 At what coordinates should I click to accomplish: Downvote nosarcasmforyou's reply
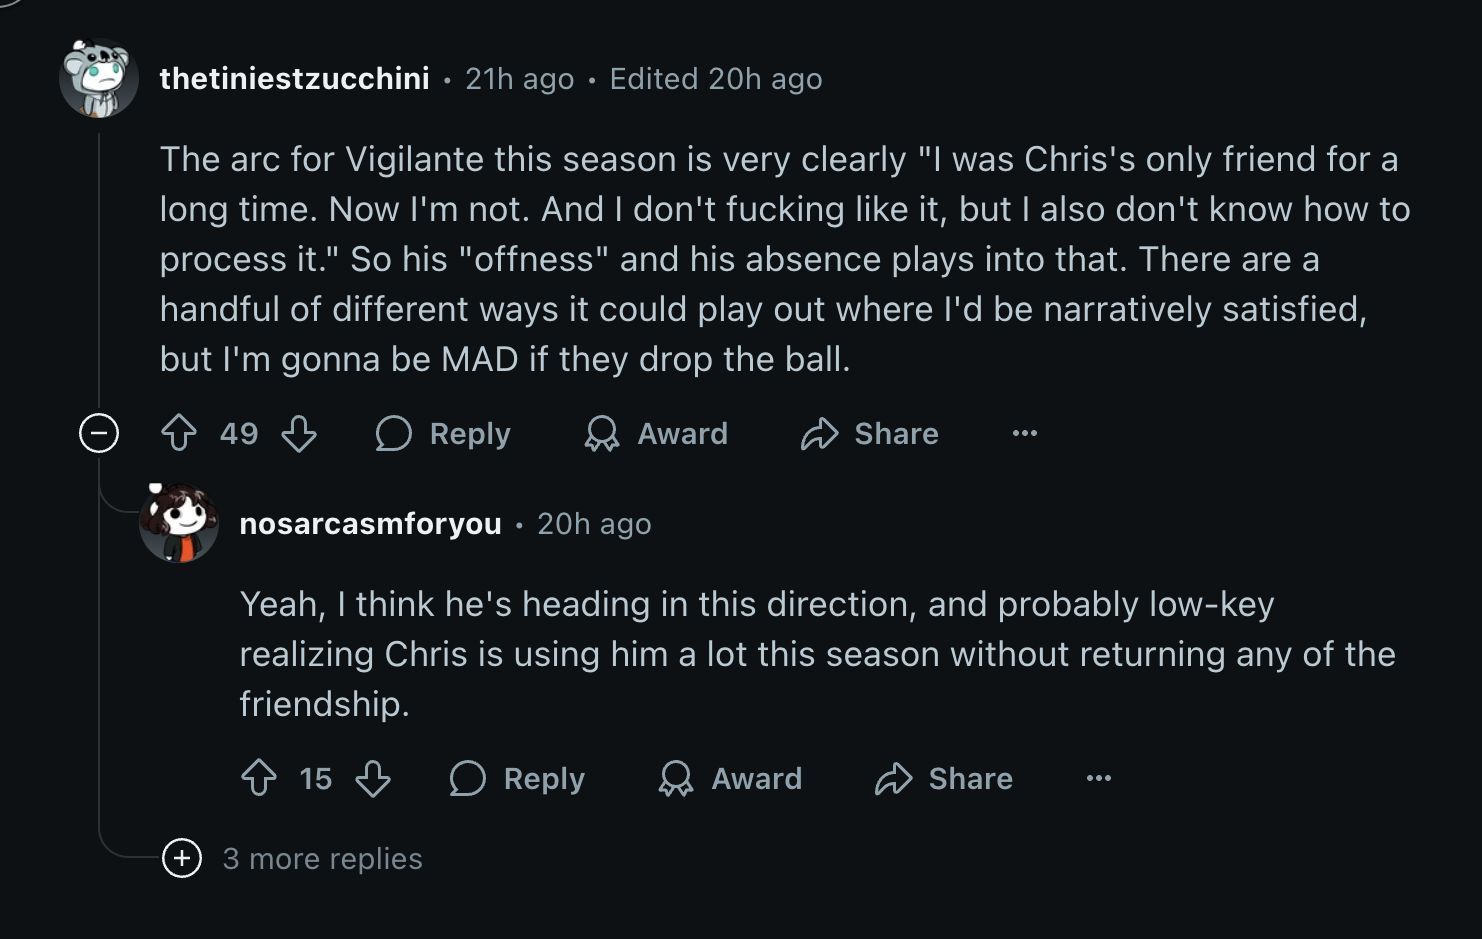tap(373, 778)
